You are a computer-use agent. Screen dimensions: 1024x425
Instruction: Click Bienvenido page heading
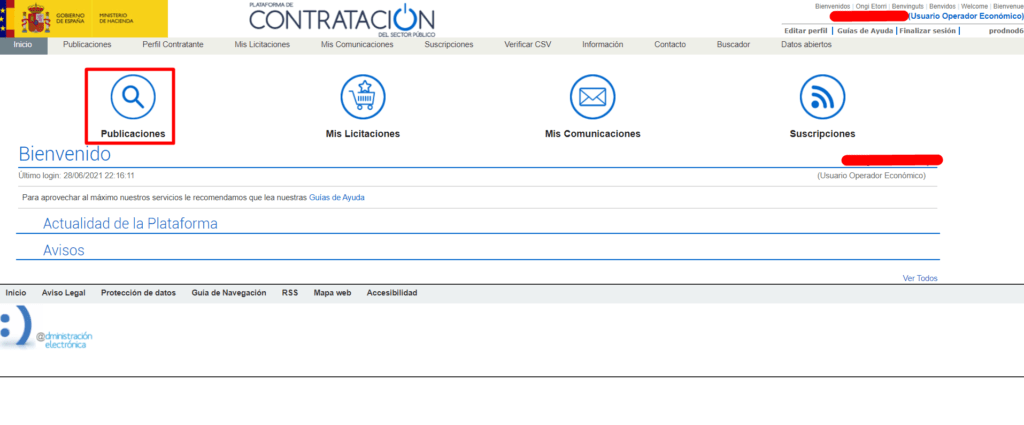(65, 154)
